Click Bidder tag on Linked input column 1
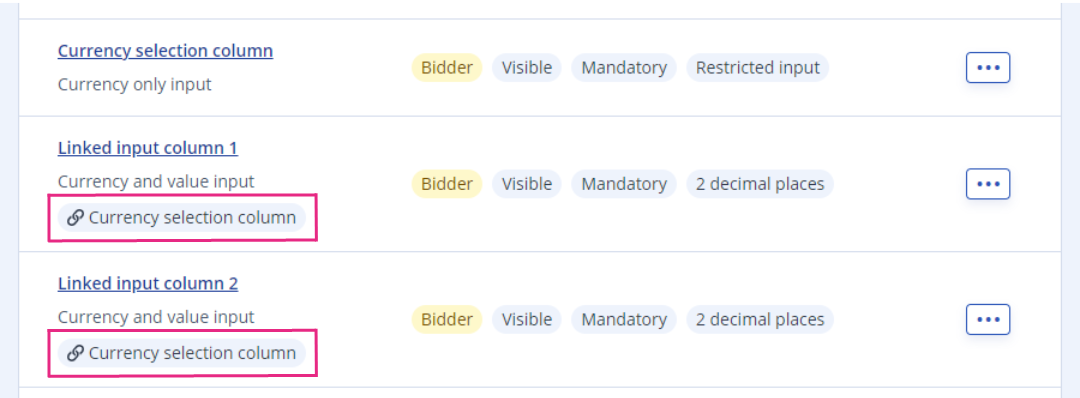Screen dimensions: 1080x398 click(447, 184)
